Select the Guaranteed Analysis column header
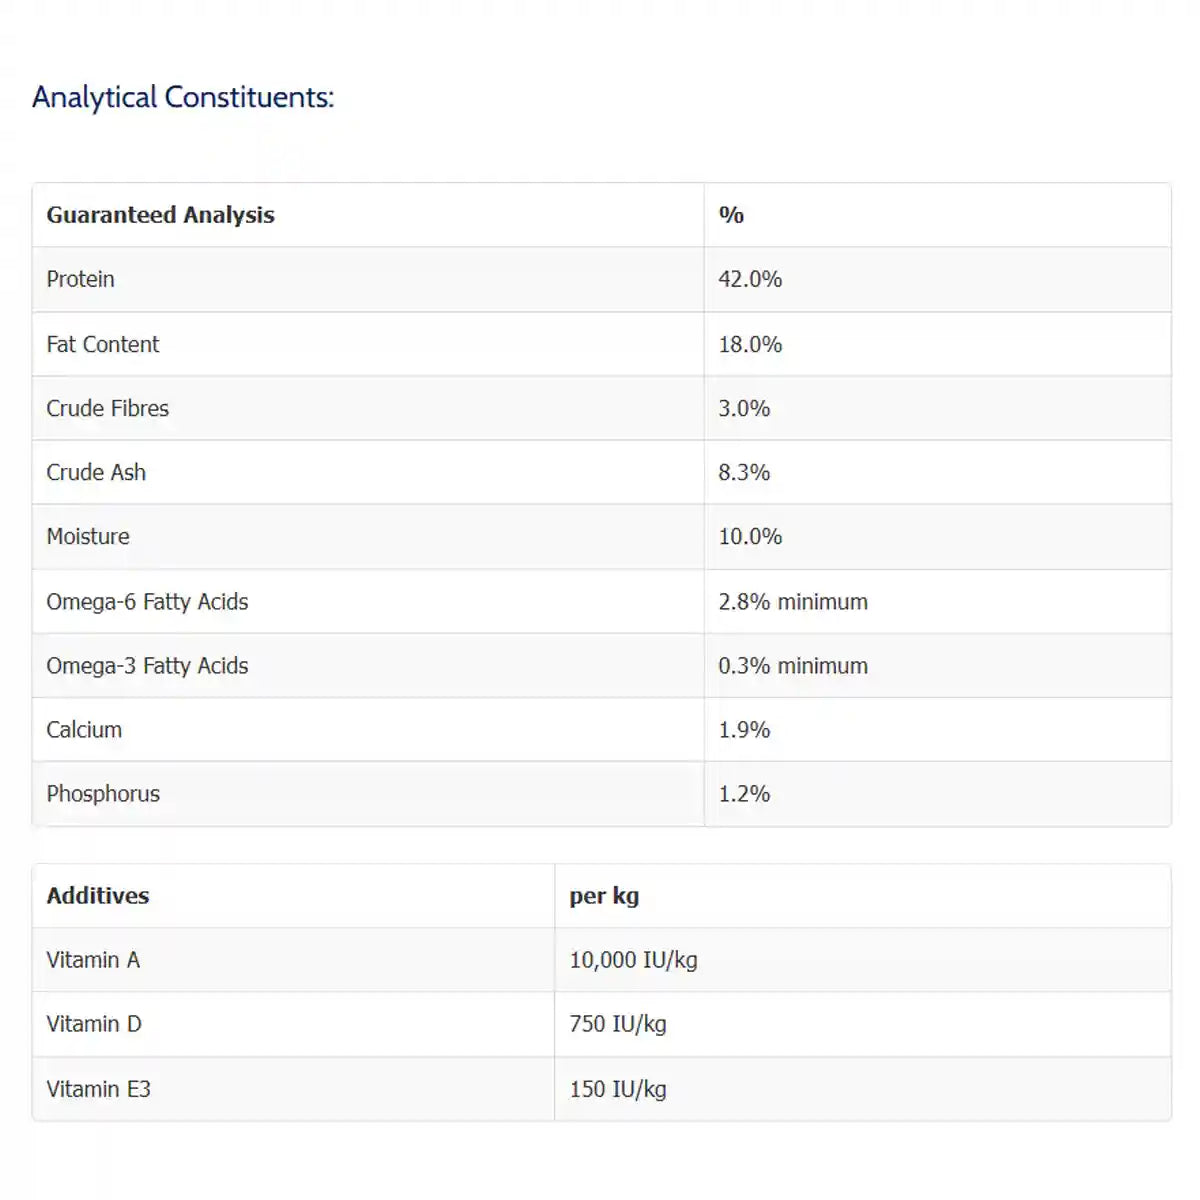The image size is (1200, 1200). click(160, 215)
